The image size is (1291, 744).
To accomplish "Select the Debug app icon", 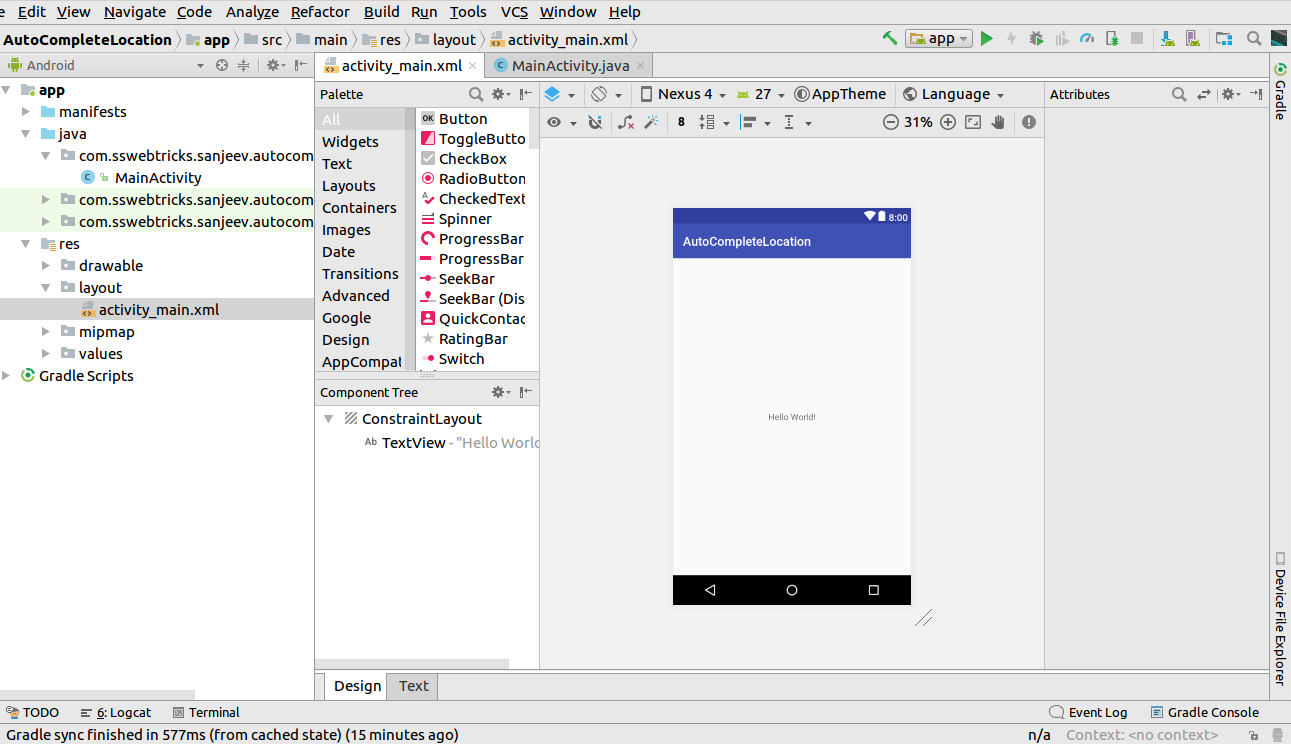I will point(1035,38).
